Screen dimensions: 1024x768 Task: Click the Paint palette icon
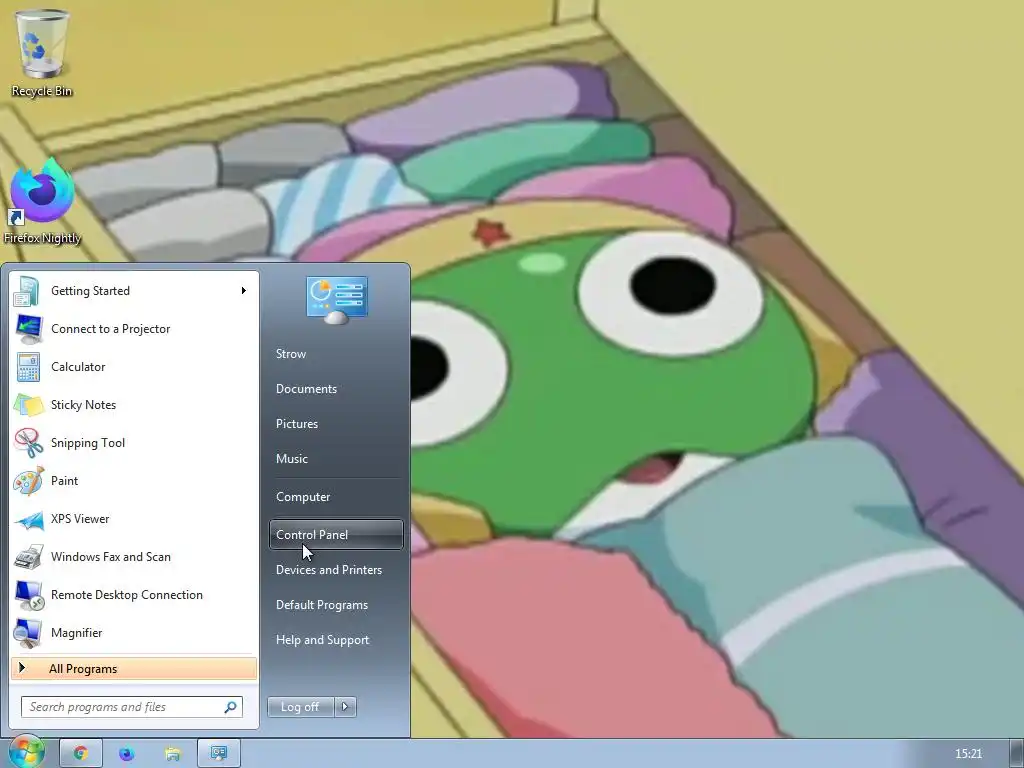(27, 481)
